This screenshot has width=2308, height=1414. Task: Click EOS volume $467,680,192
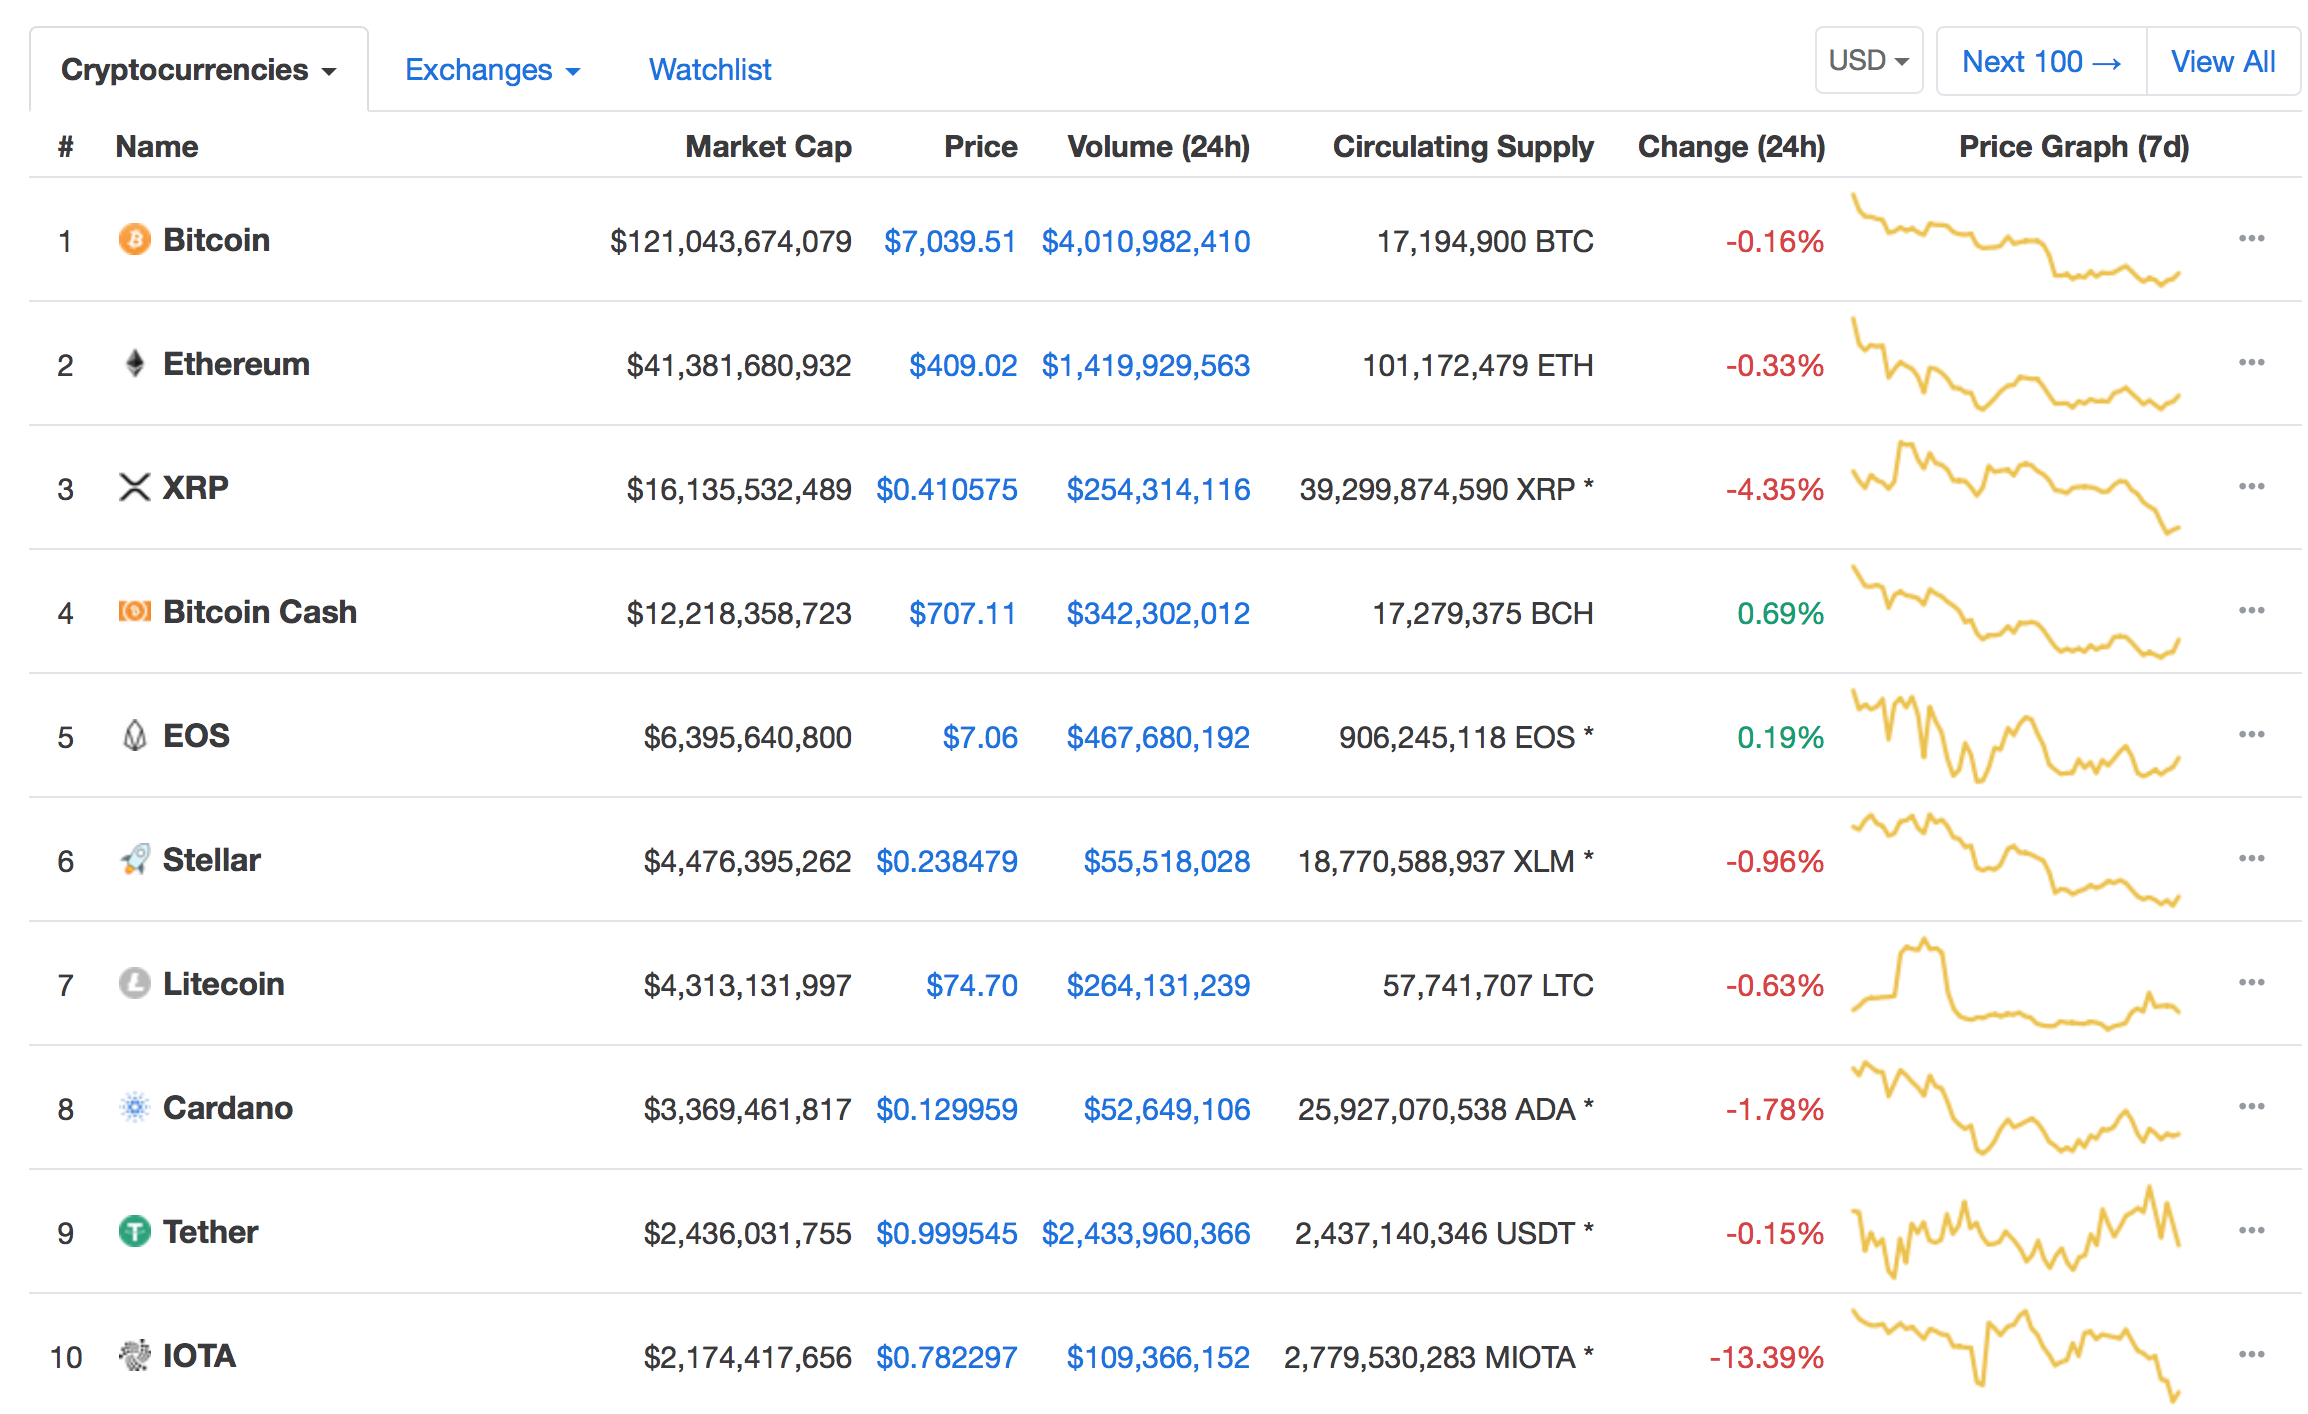pyautogui.click(x=1158, y=737)
